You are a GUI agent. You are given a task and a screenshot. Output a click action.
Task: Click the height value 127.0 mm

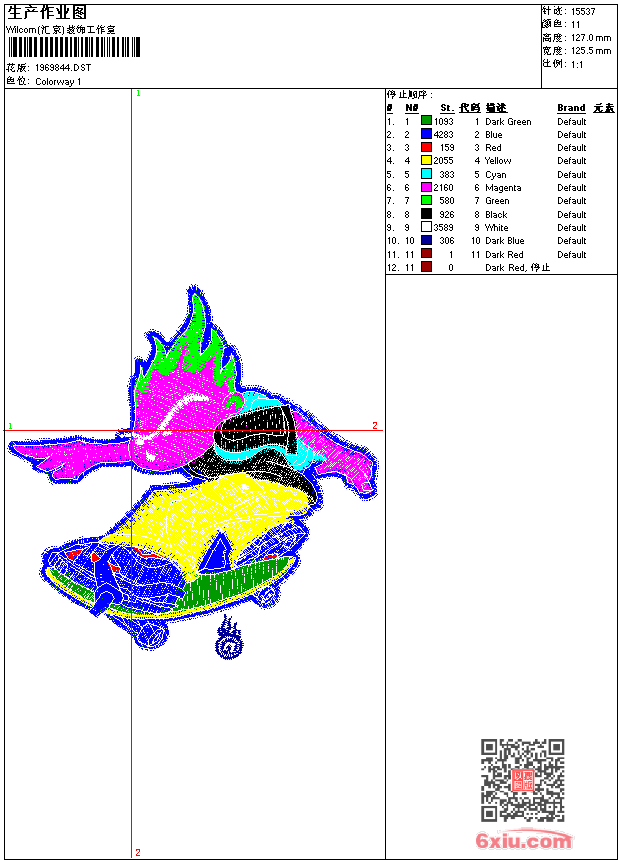591,38
